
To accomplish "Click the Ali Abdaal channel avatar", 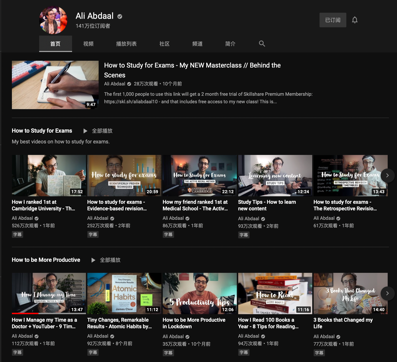I will click(53, 20).
